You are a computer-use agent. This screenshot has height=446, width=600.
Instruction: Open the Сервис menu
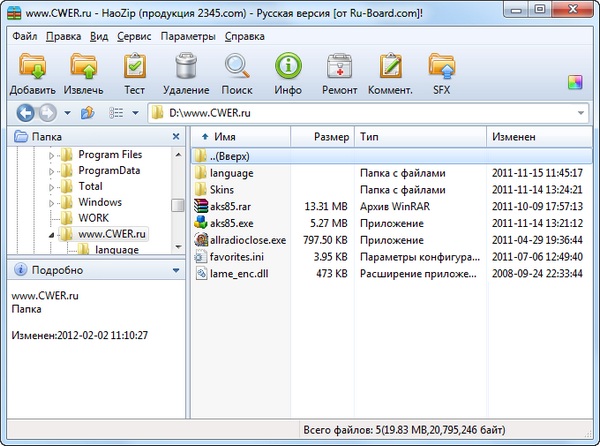point(134,36)
